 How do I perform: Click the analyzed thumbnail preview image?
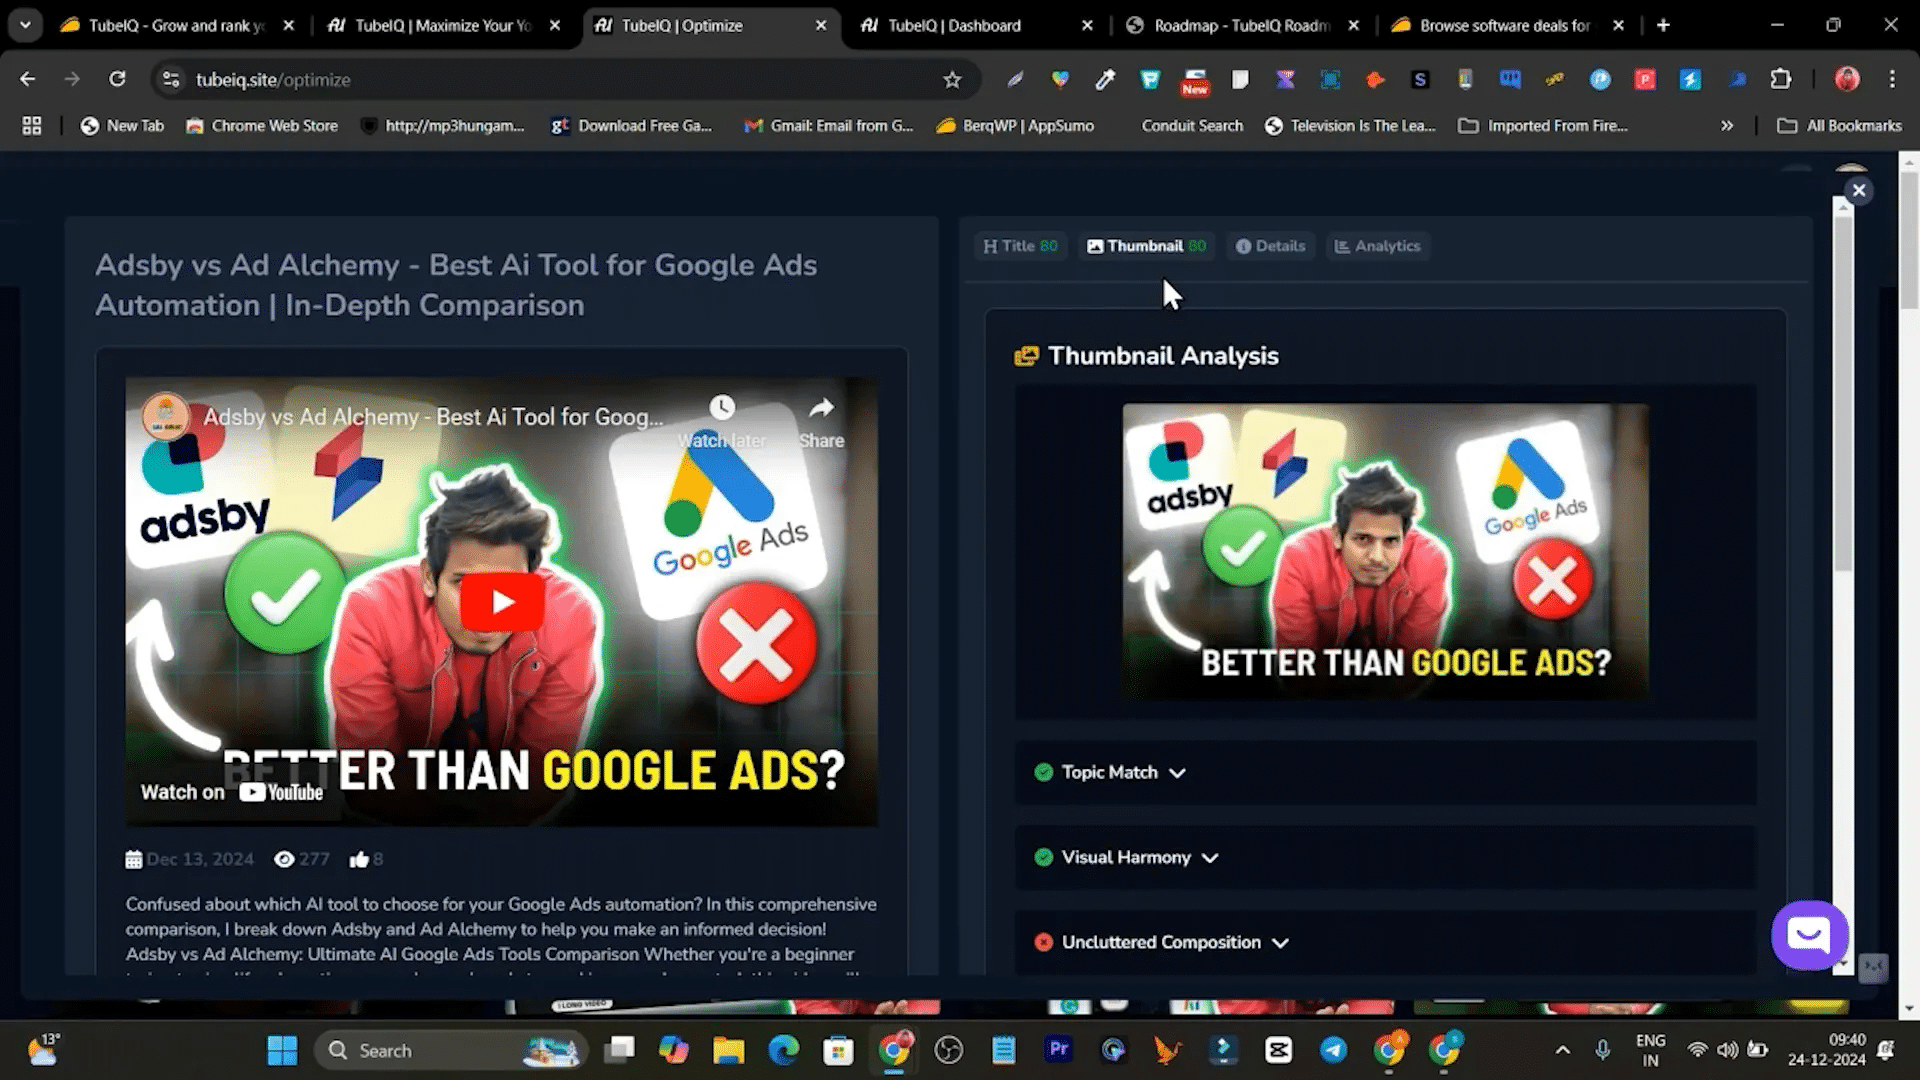point(1385,551)
